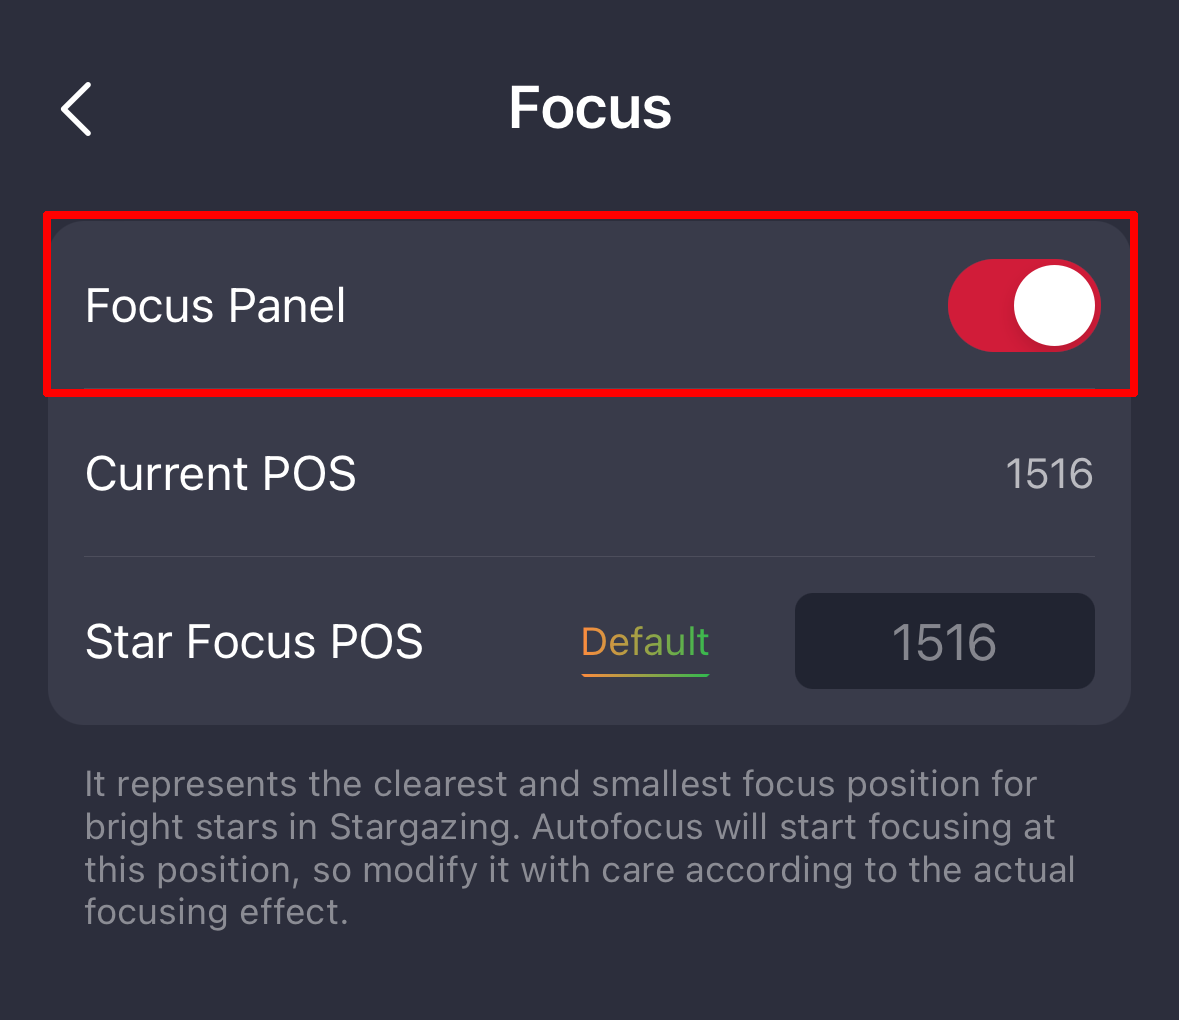Tap the white knob of Focus Panel toggle

(1055, 306)
